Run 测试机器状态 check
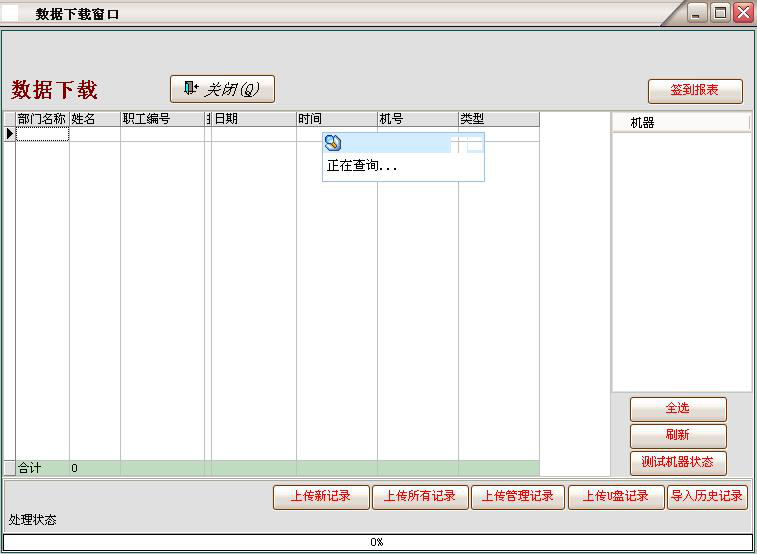Screen dimensions: 757x554 [678, 463]
